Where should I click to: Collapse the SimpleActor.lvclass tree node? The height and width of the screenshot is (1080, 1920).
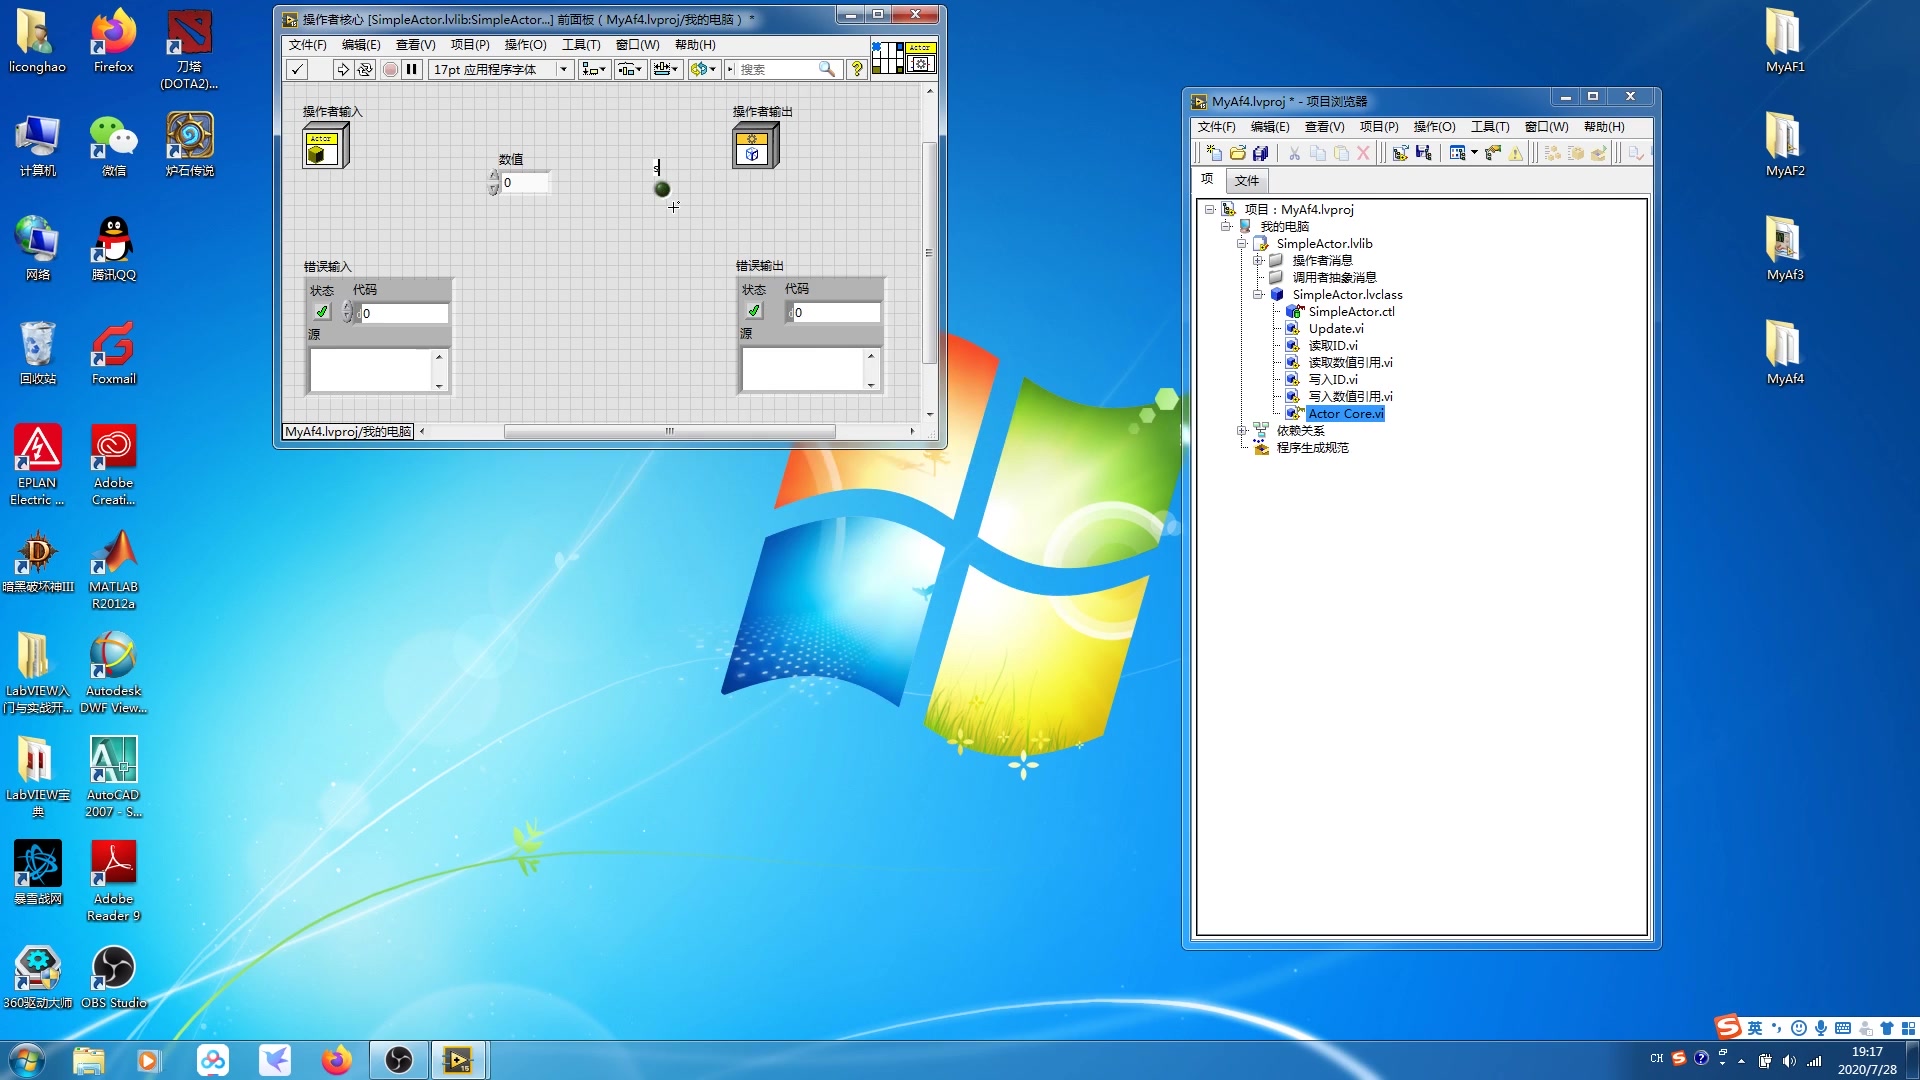1258,294
